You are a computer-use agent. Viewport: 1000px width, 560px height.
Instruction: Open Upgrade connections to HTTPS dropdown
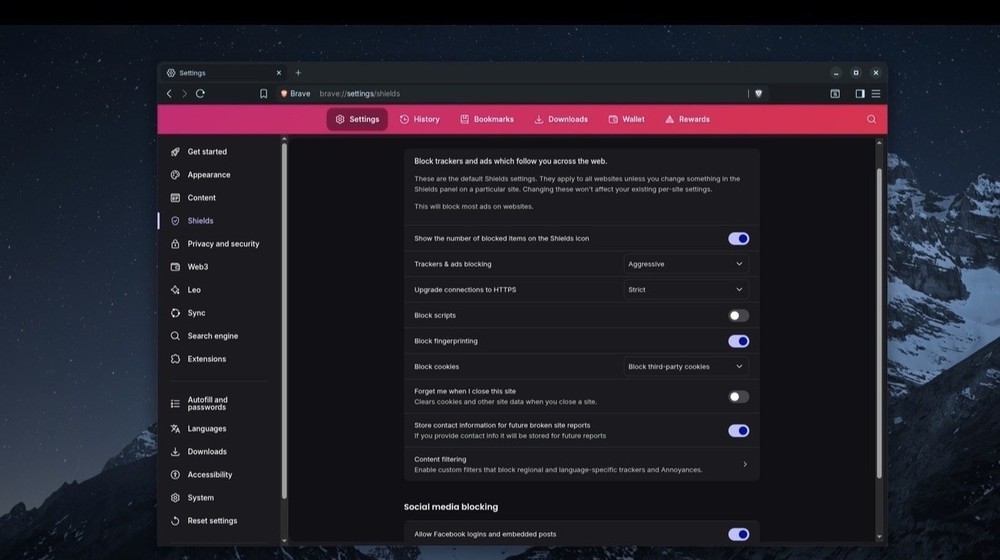[x=685, y=290]
